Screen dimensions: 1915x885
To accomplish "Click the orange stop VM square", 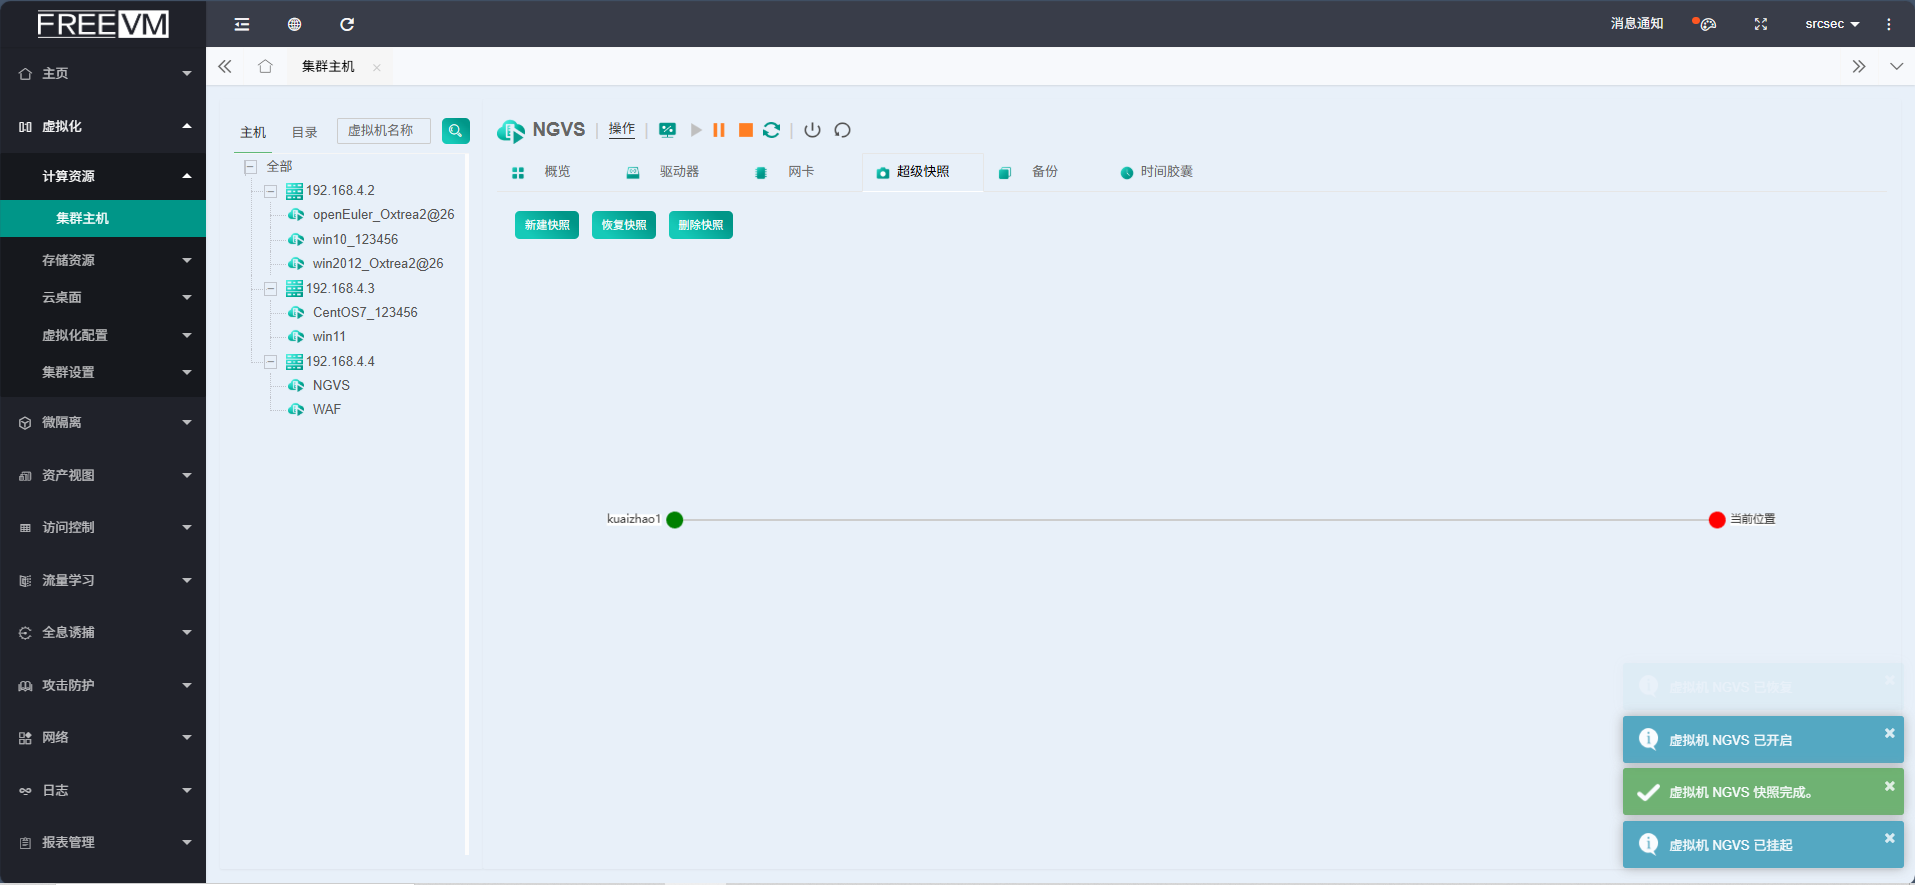I will coord(745,130).
